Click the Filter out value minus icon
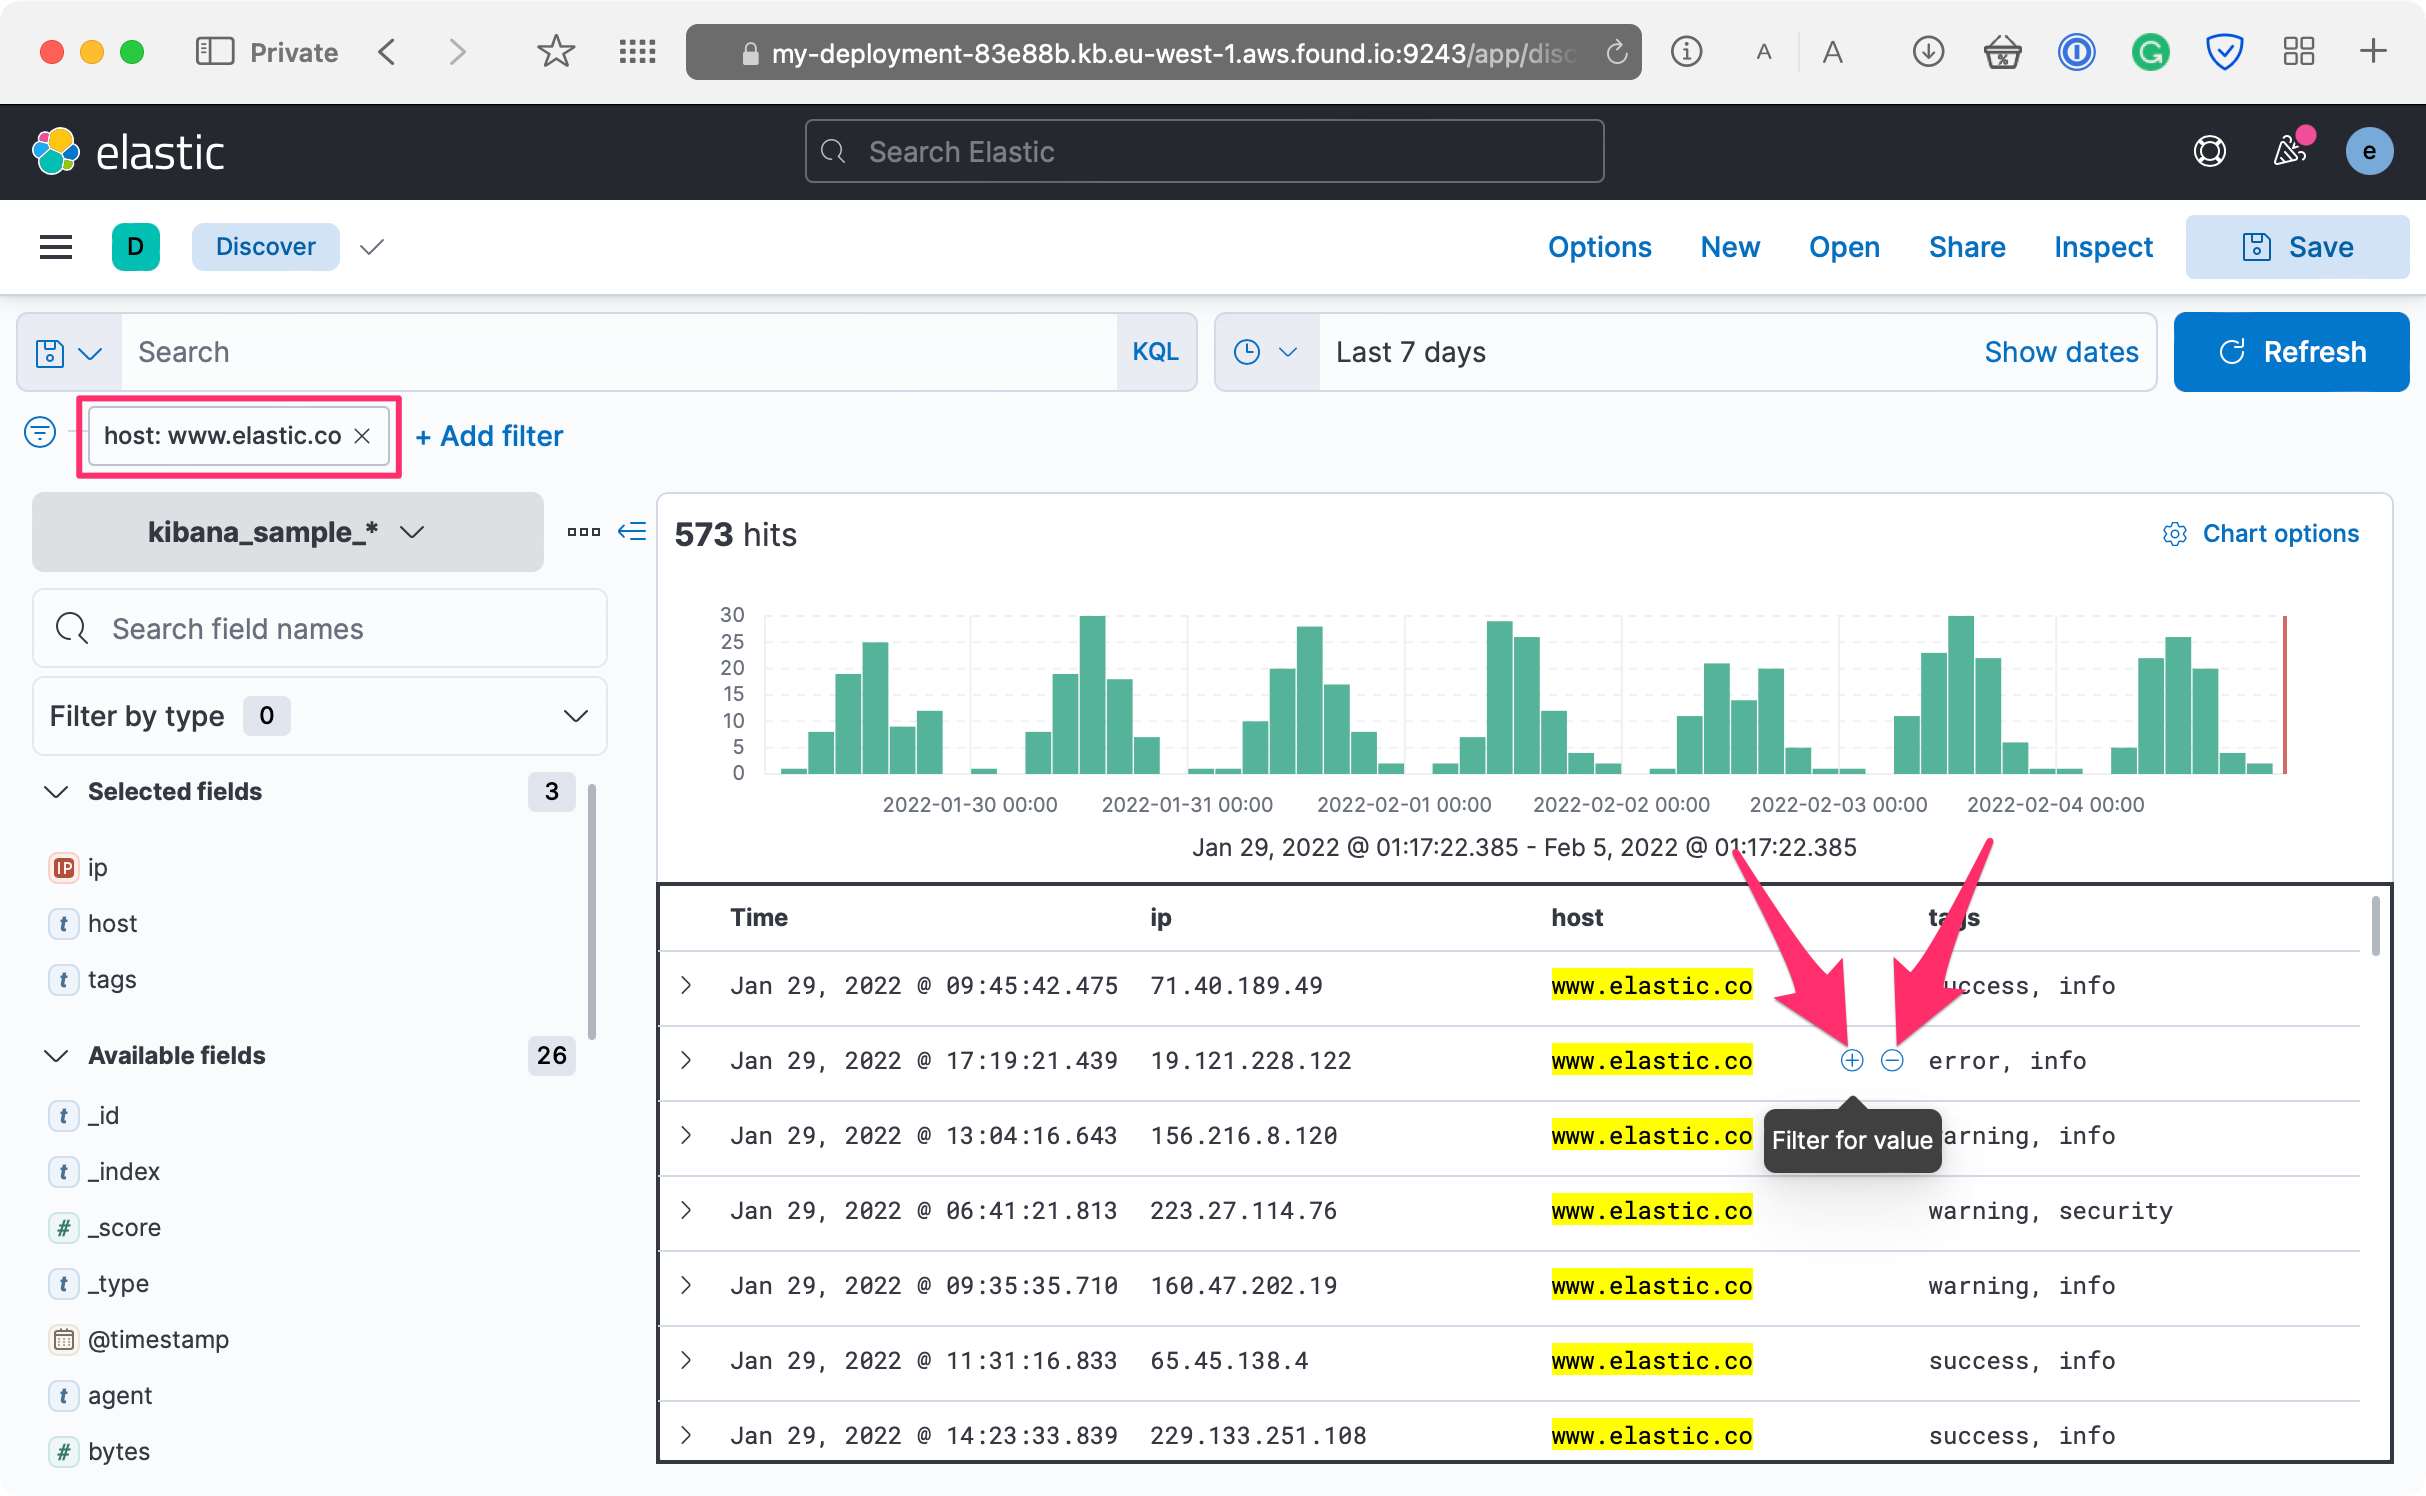The image size is (2426, 1496). [1892, 1060]
